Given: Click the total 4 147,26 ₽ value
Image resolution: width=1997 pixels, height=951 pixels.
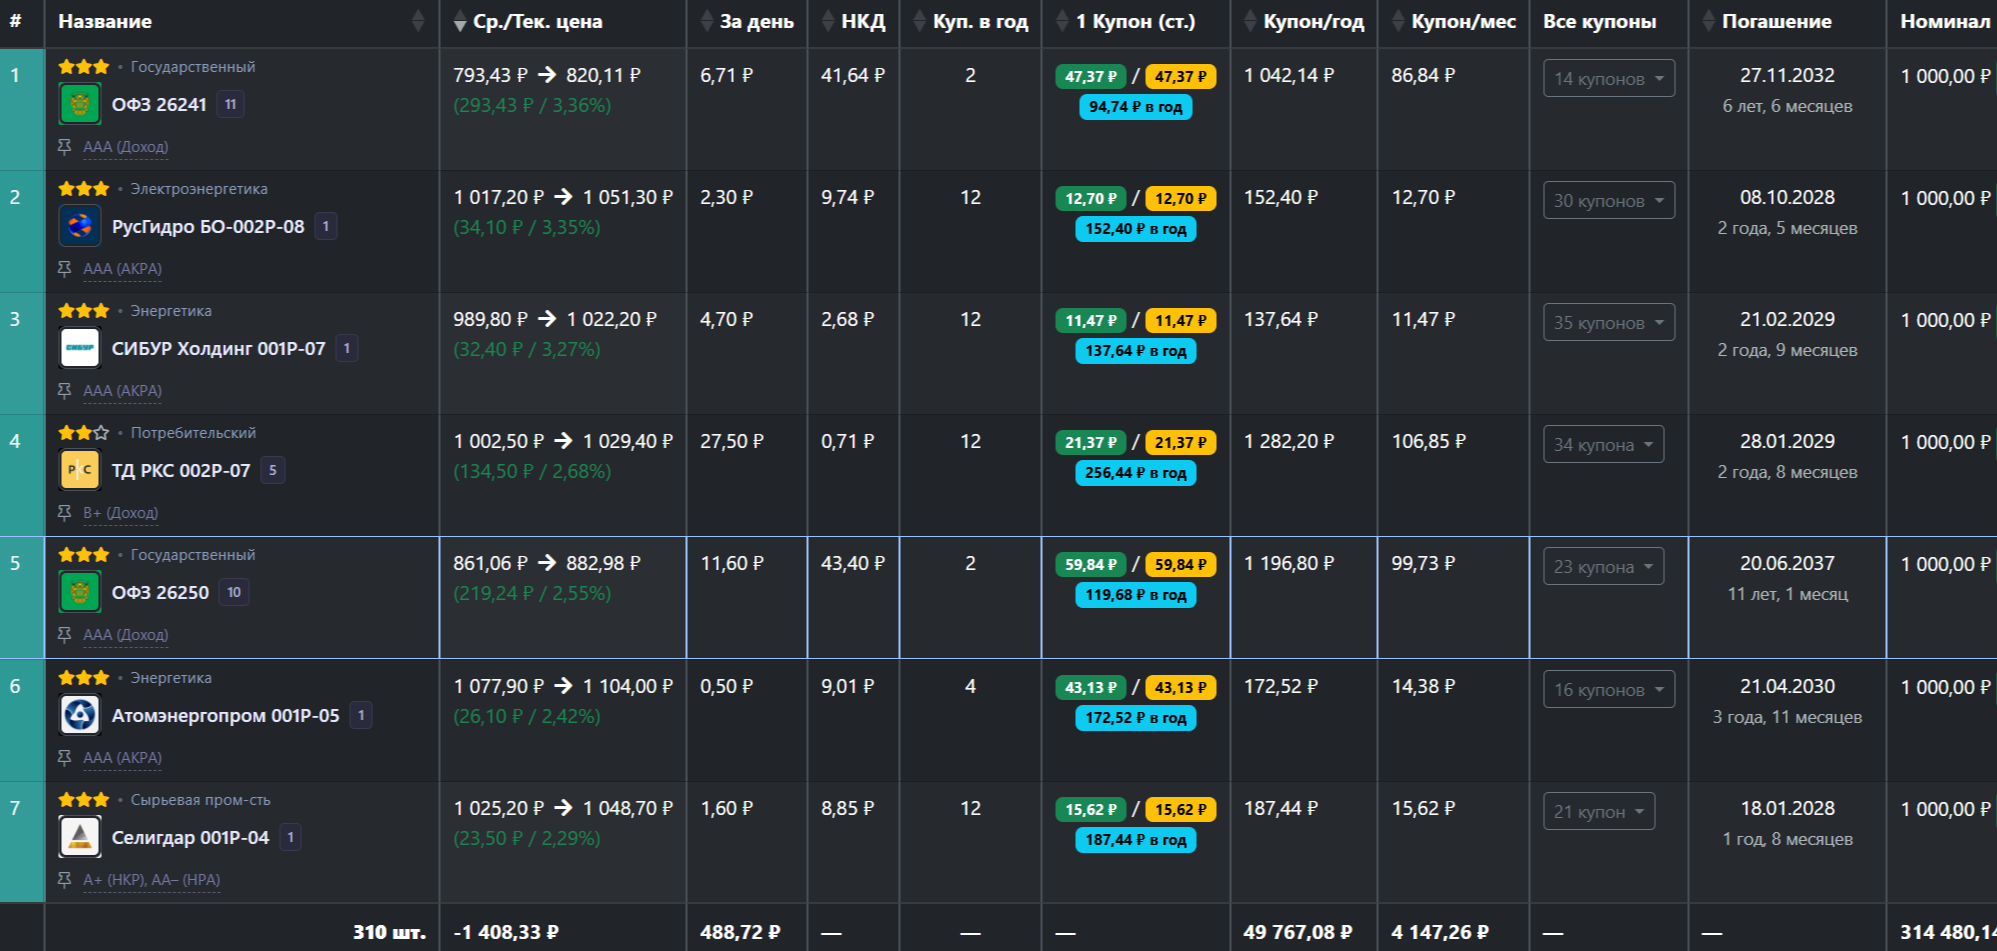Looking at the screenshot, I should coord(1439,932).
